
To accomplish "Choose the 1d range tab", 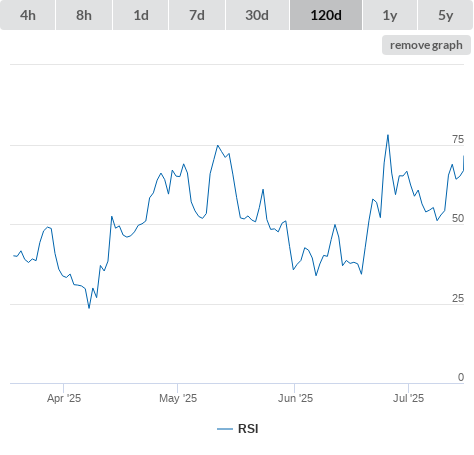I will pyautogui.click(x=141, y=15).
